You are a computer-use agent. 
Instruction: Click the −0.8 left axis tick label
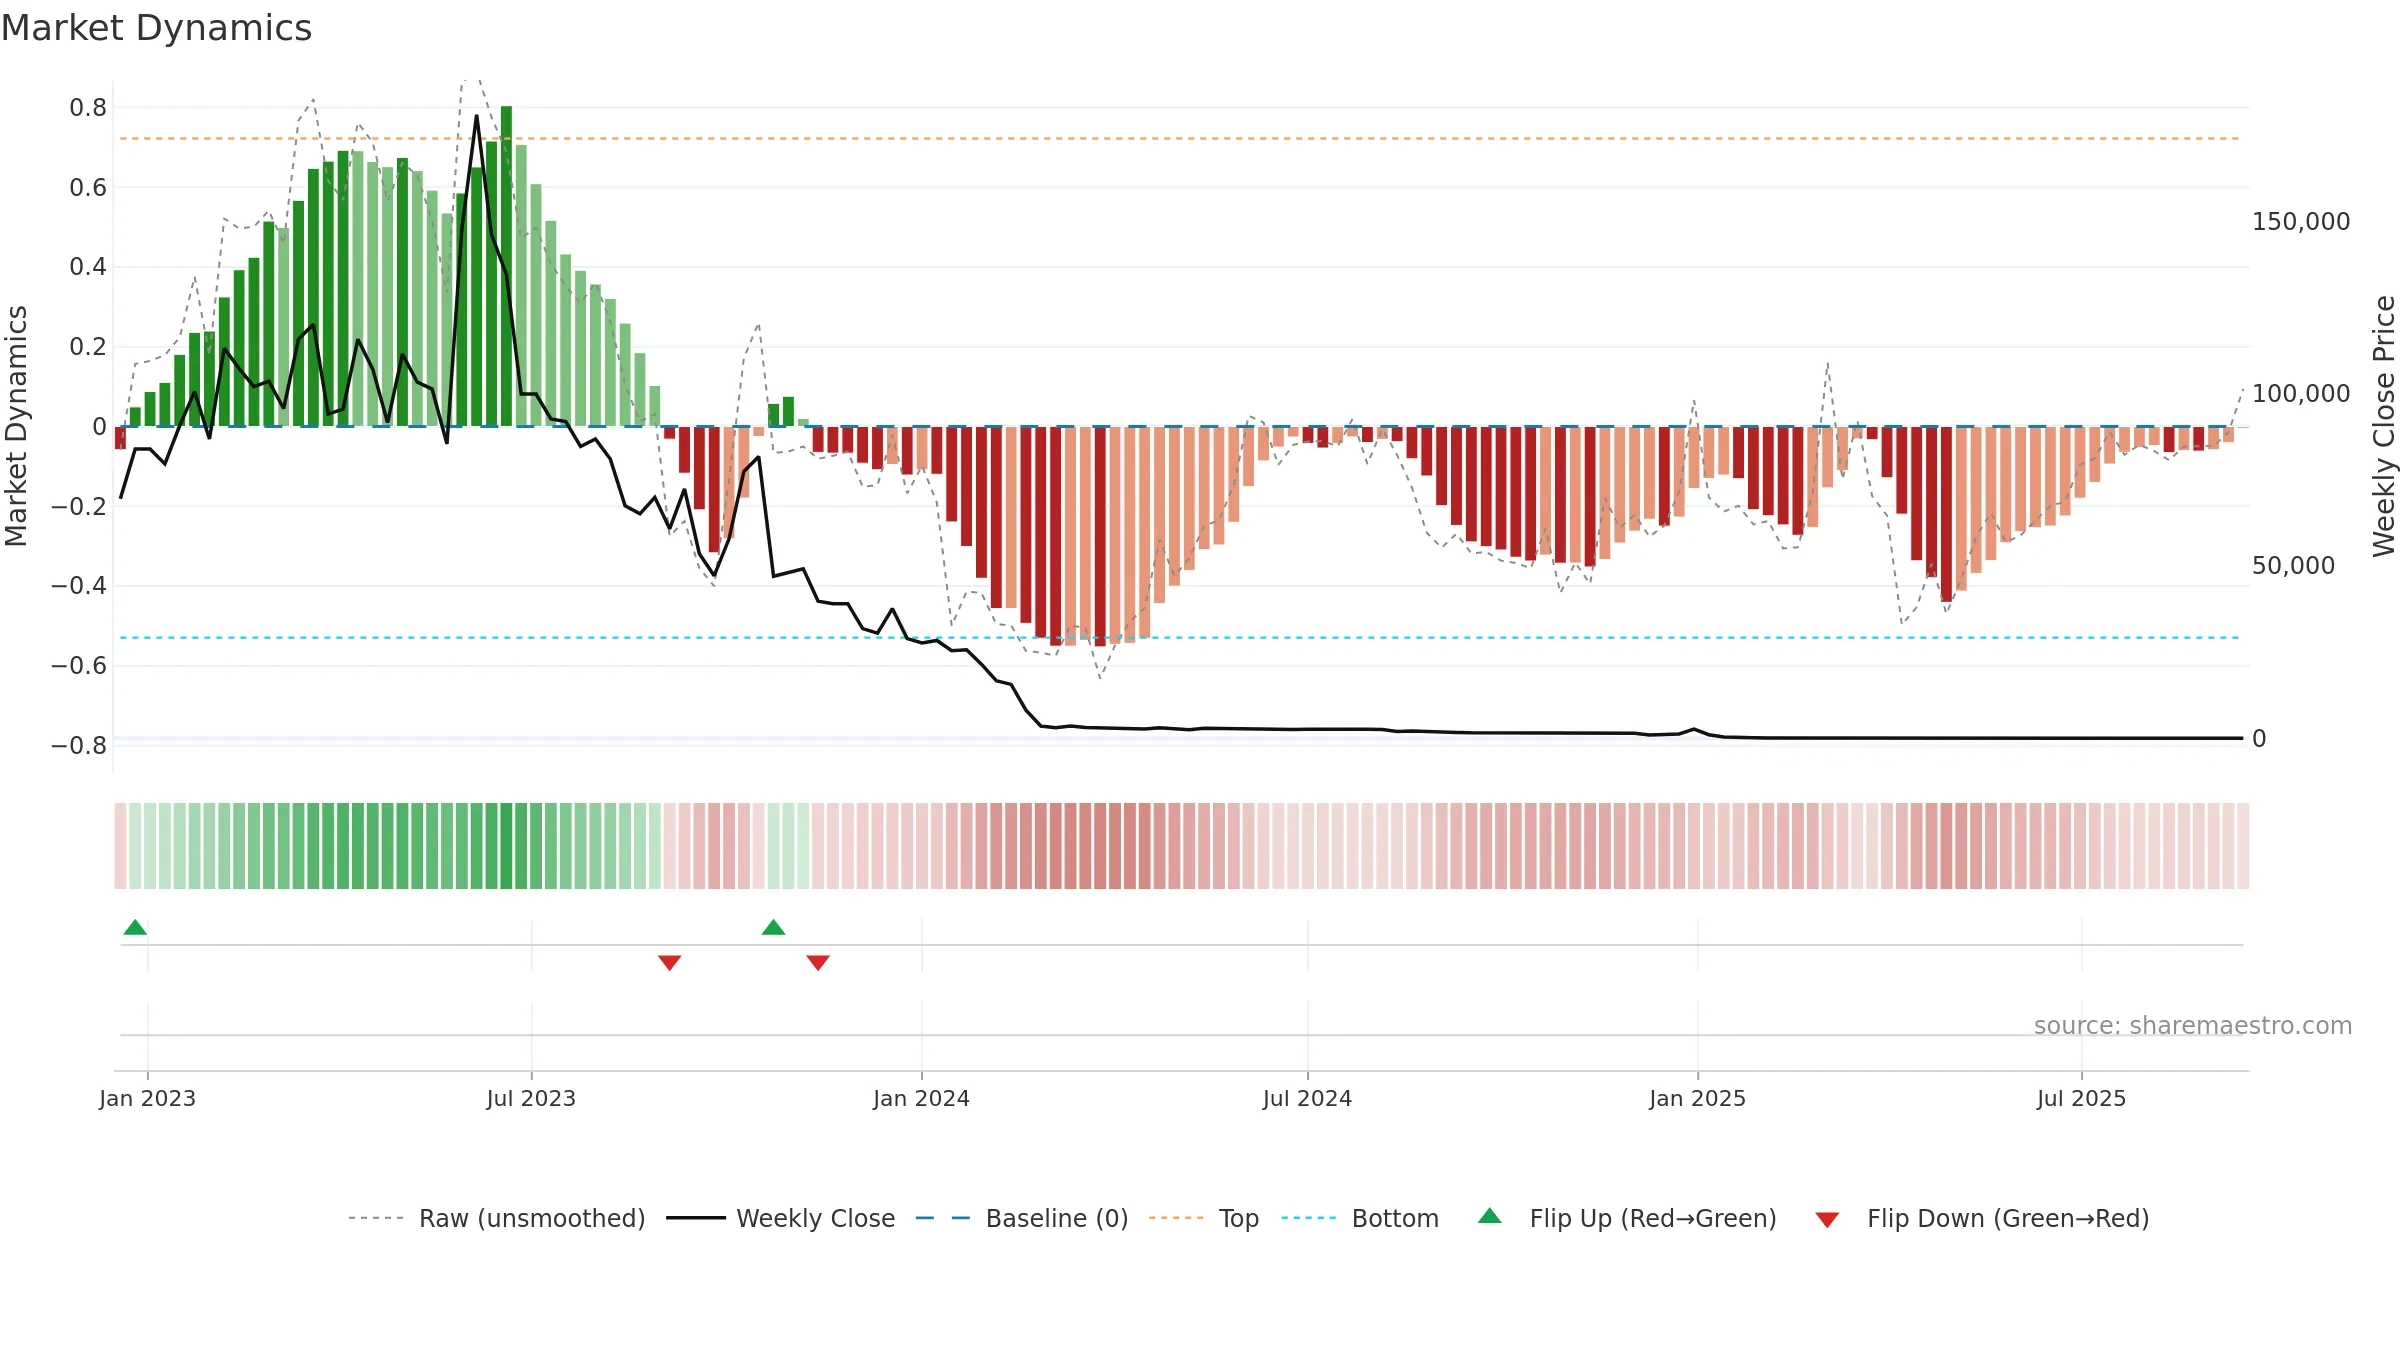[x=79, y=746]
